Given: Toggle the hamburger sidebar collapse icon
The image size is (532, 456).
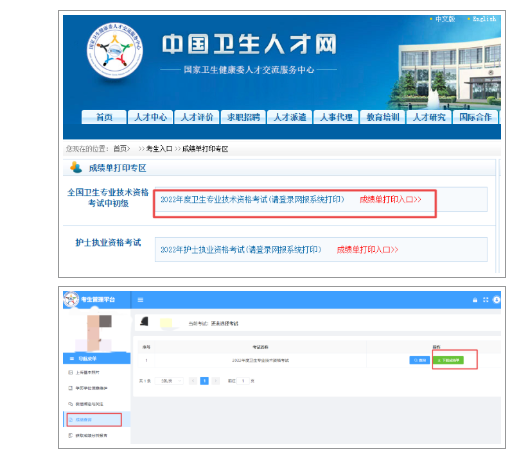Looking at the screenshot, I should click(x=140, y=300).
